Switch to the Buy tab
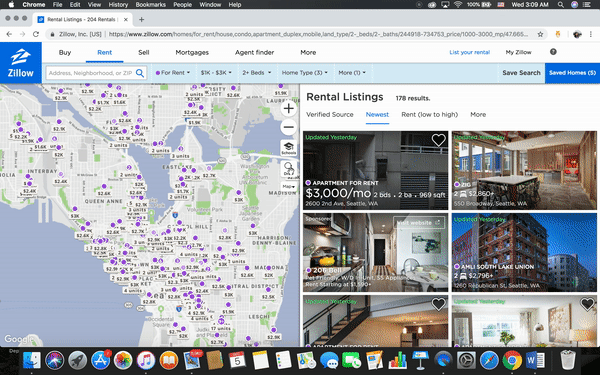 coord(65,52)
